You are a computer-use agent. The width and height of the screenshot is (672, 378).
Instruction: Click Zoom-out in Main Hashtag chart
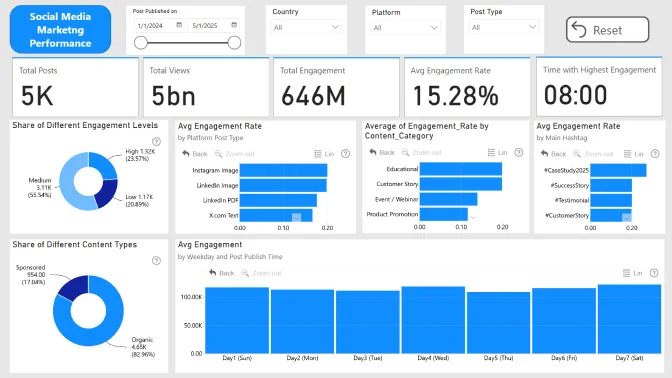tap(593, 153)
